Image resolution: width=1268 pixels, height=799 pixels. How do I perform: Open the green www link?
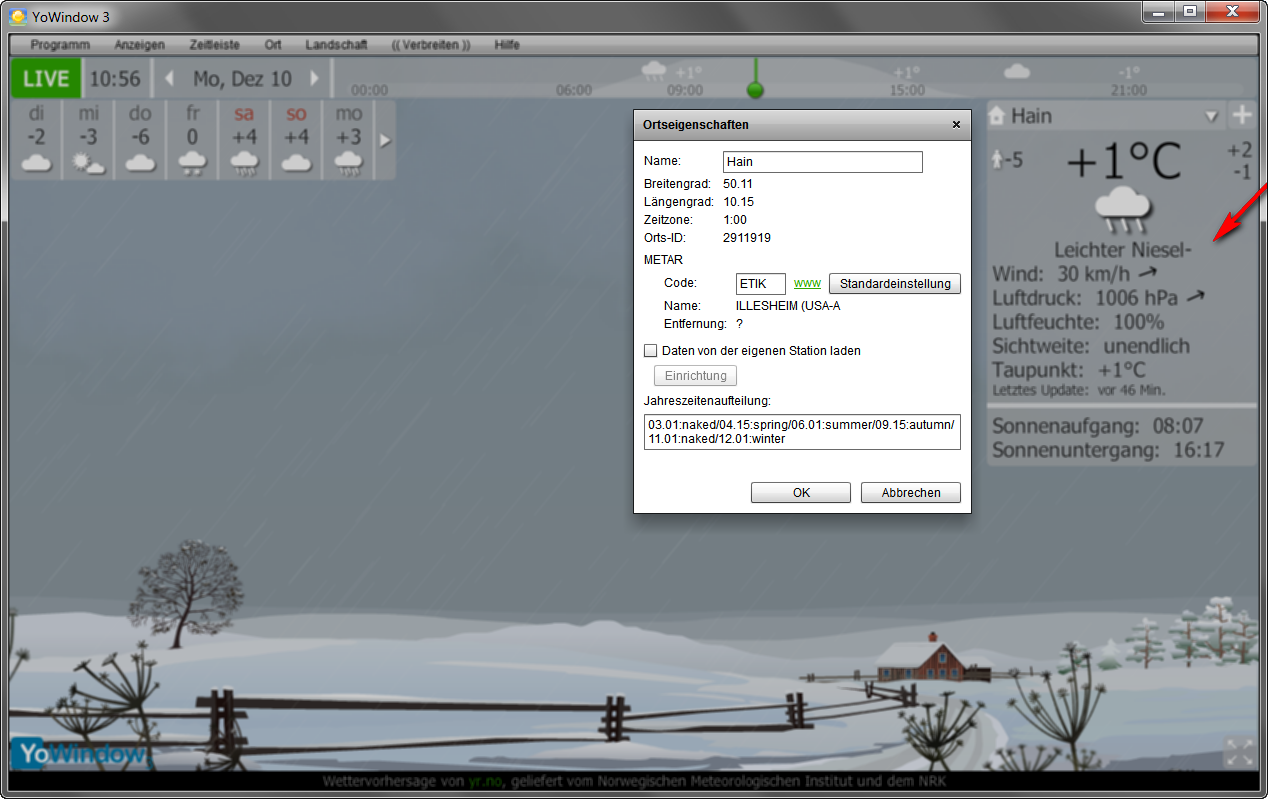point(807,283)
